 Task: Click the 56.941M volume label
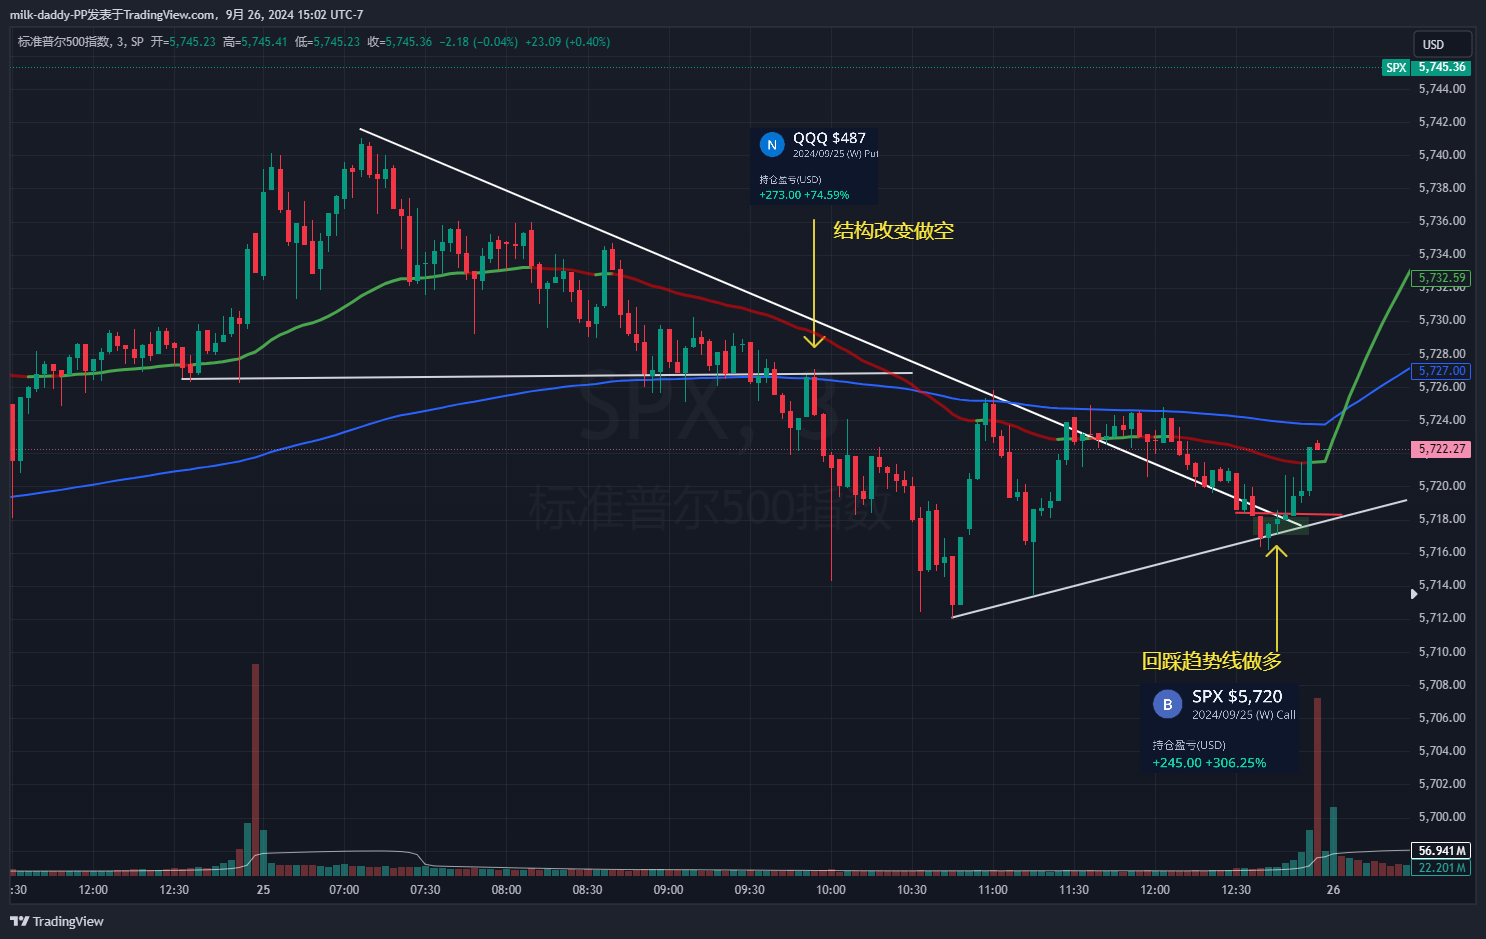tap(1441, 851)
